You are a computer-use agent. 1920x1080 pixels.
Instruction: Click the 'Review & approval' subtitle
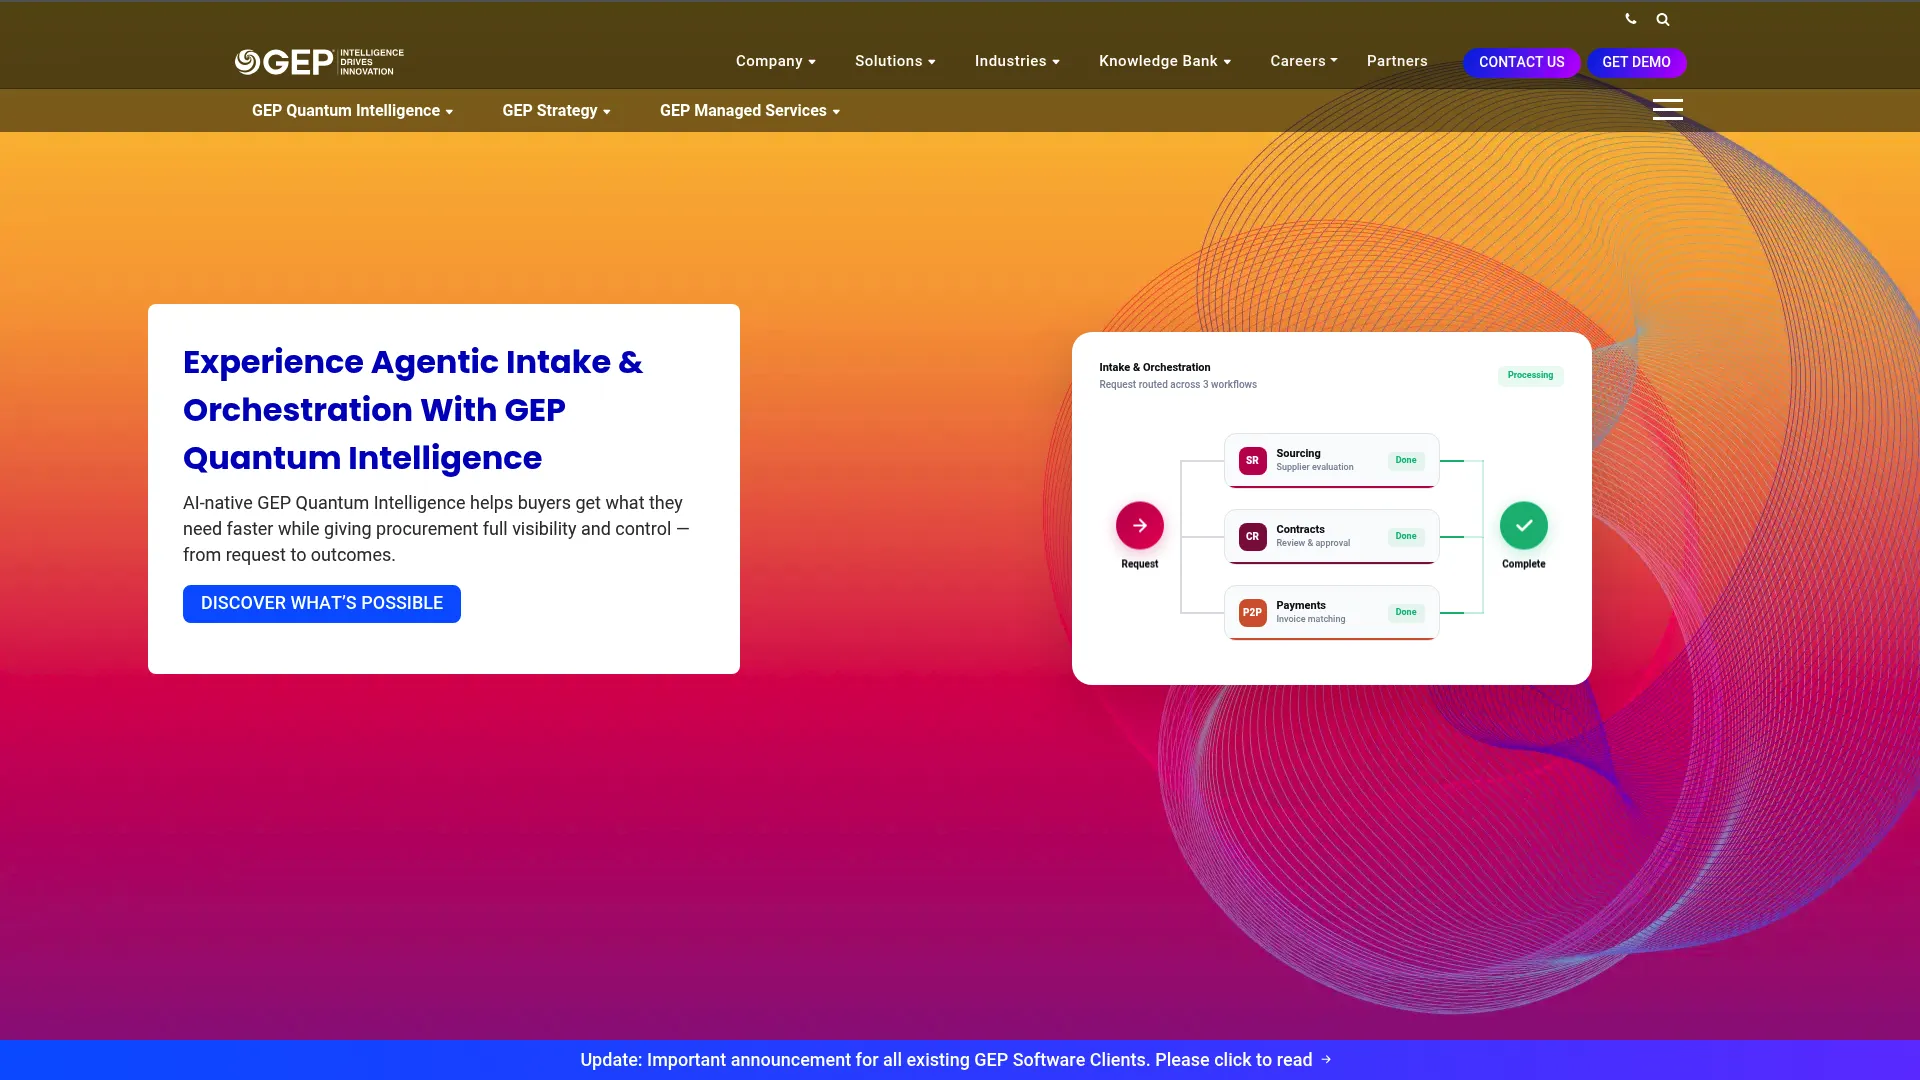[x=1312, y=544]
